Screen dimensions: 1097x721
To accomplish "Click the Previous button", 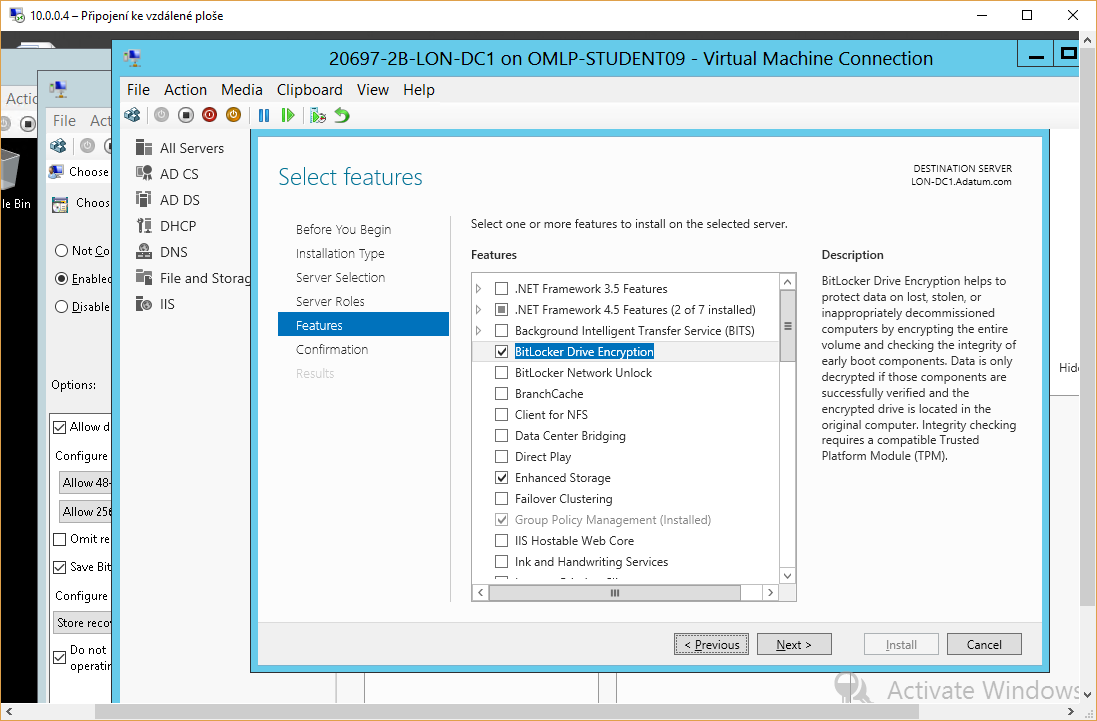I will (x=712, y=644).
